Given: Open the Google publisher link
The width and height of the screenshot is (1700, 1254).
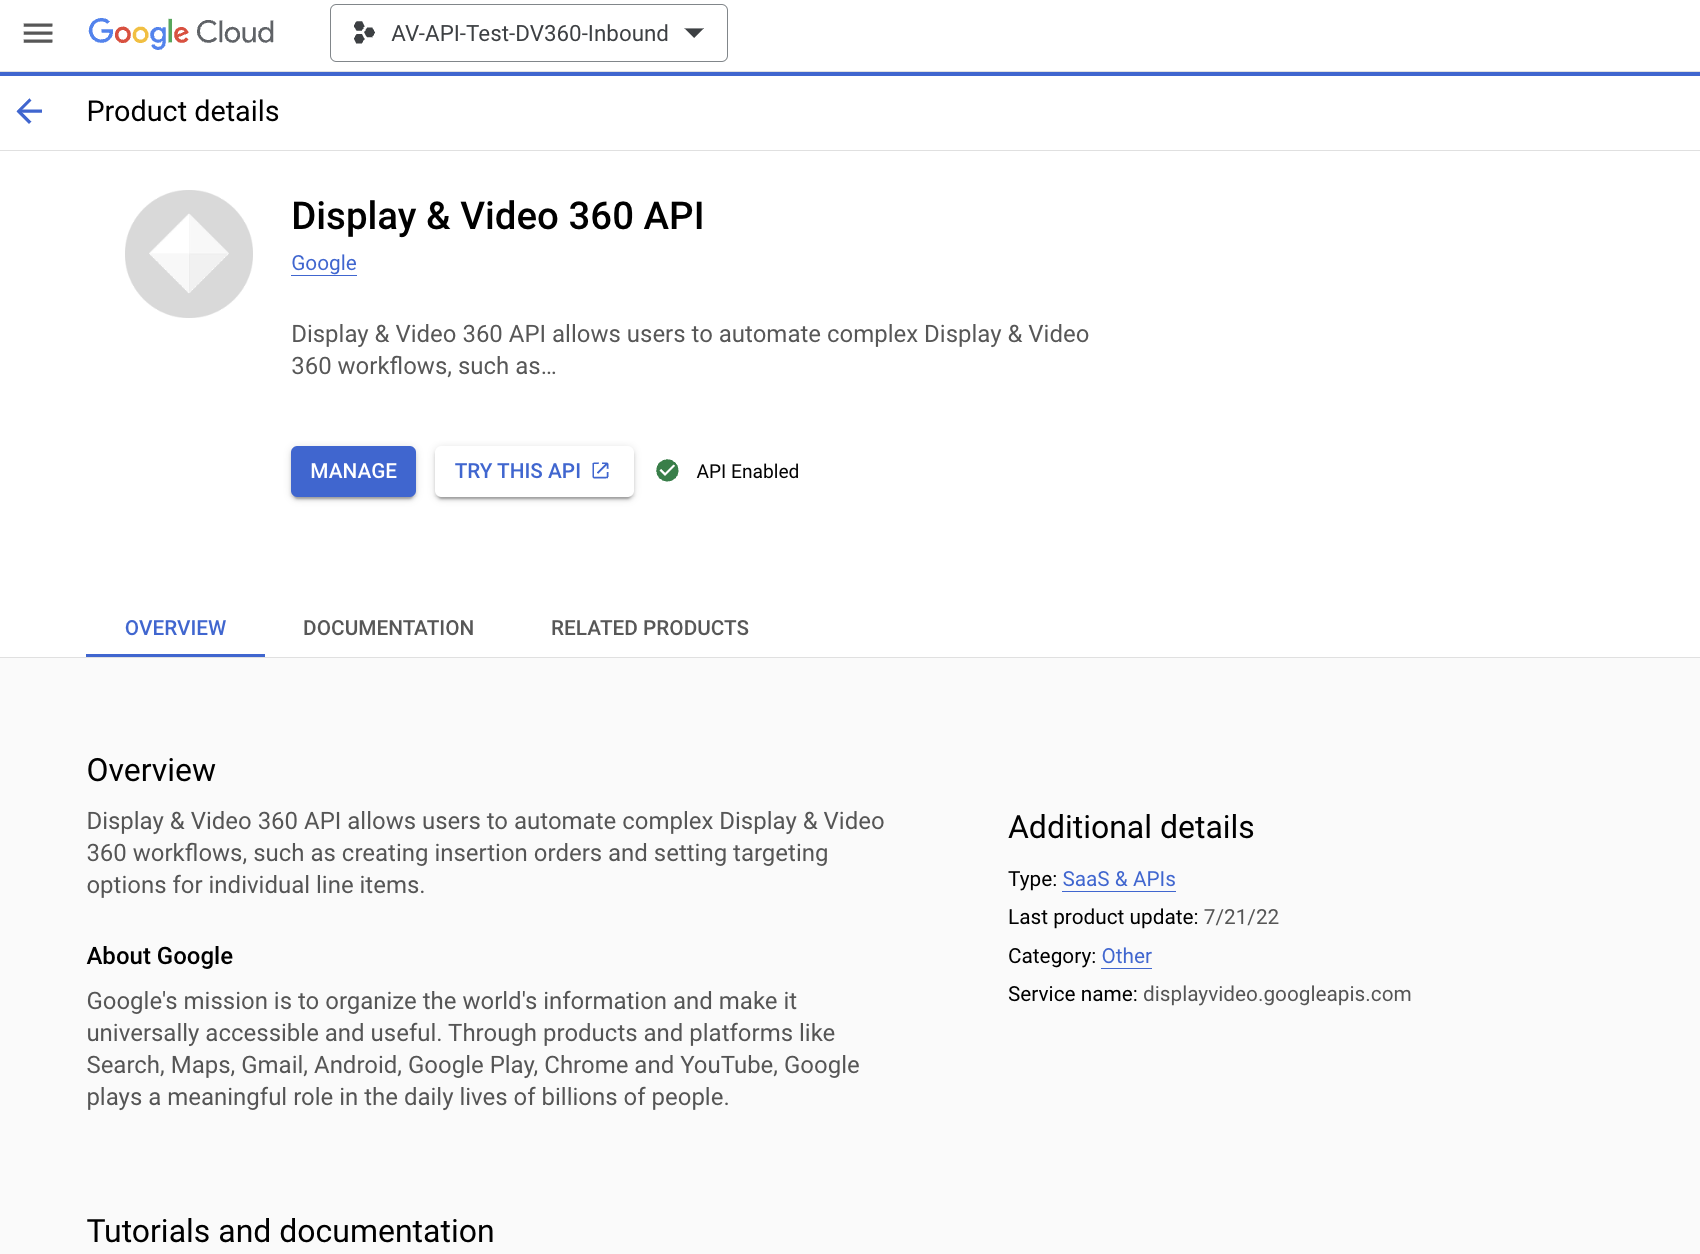Looking at the screenshot, I should tap(324, 263).
